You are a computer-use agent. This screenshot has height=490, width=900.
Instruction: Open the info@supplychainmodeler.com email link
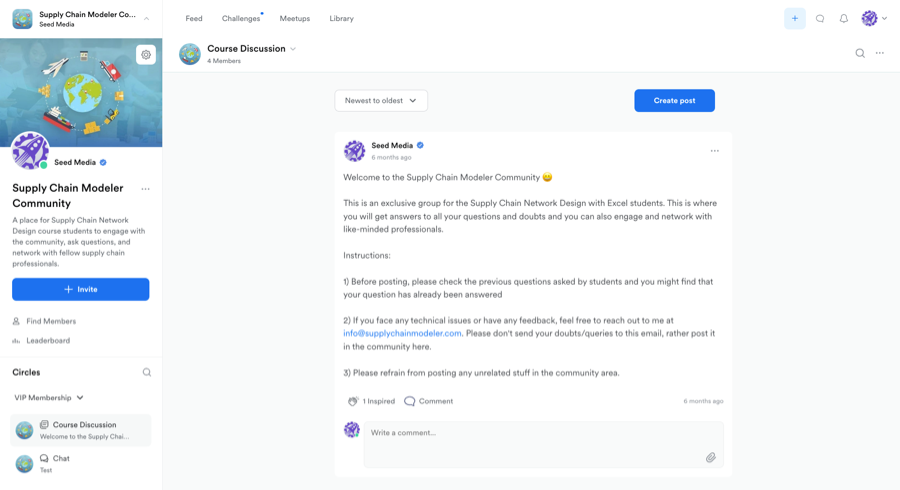(402, 333)
